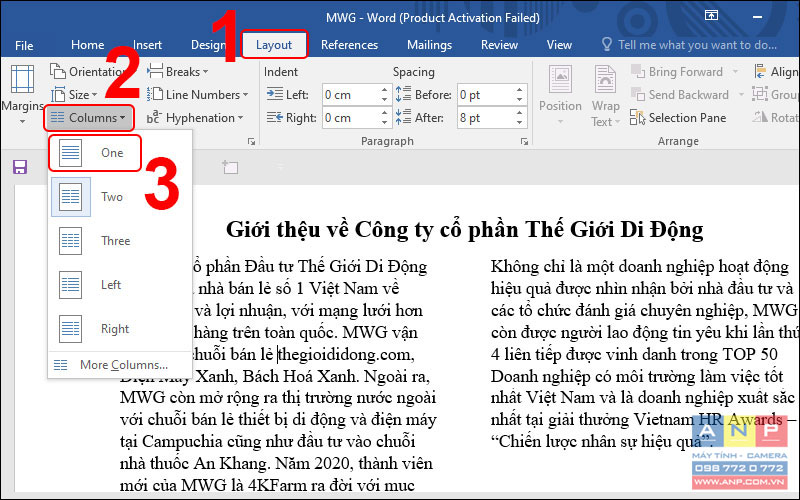Select the One column layout
The width and height of the screenshot is (800, 500).
(95, 153)
